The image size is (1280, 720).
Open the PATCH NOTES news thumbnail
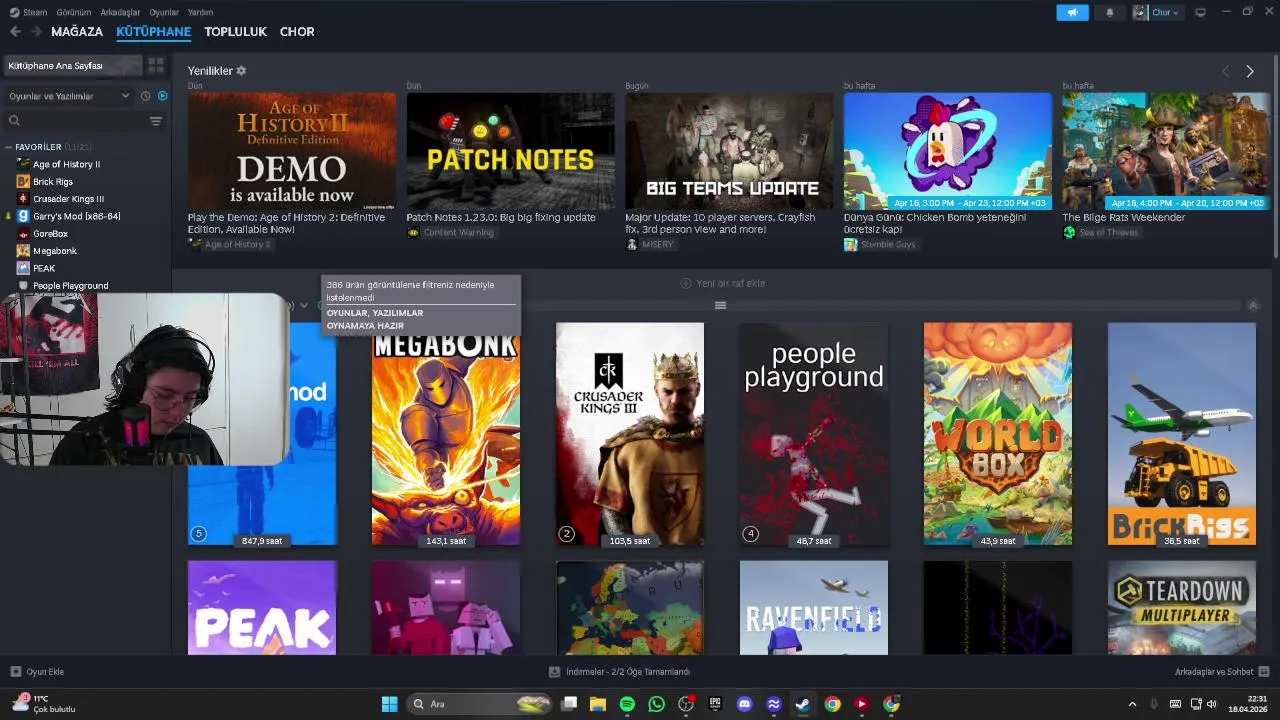tap(510, 151)
